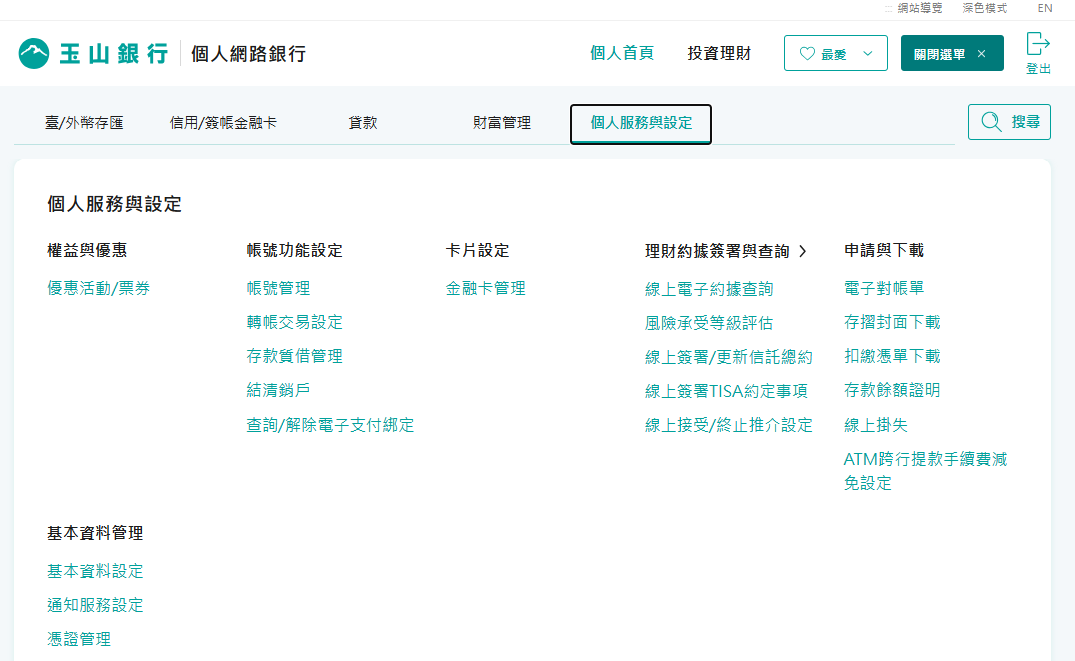Open 查詢/解除電子支付綁定 link
This screenshot has width=1075, height=661.
click(x=330, y=425)
